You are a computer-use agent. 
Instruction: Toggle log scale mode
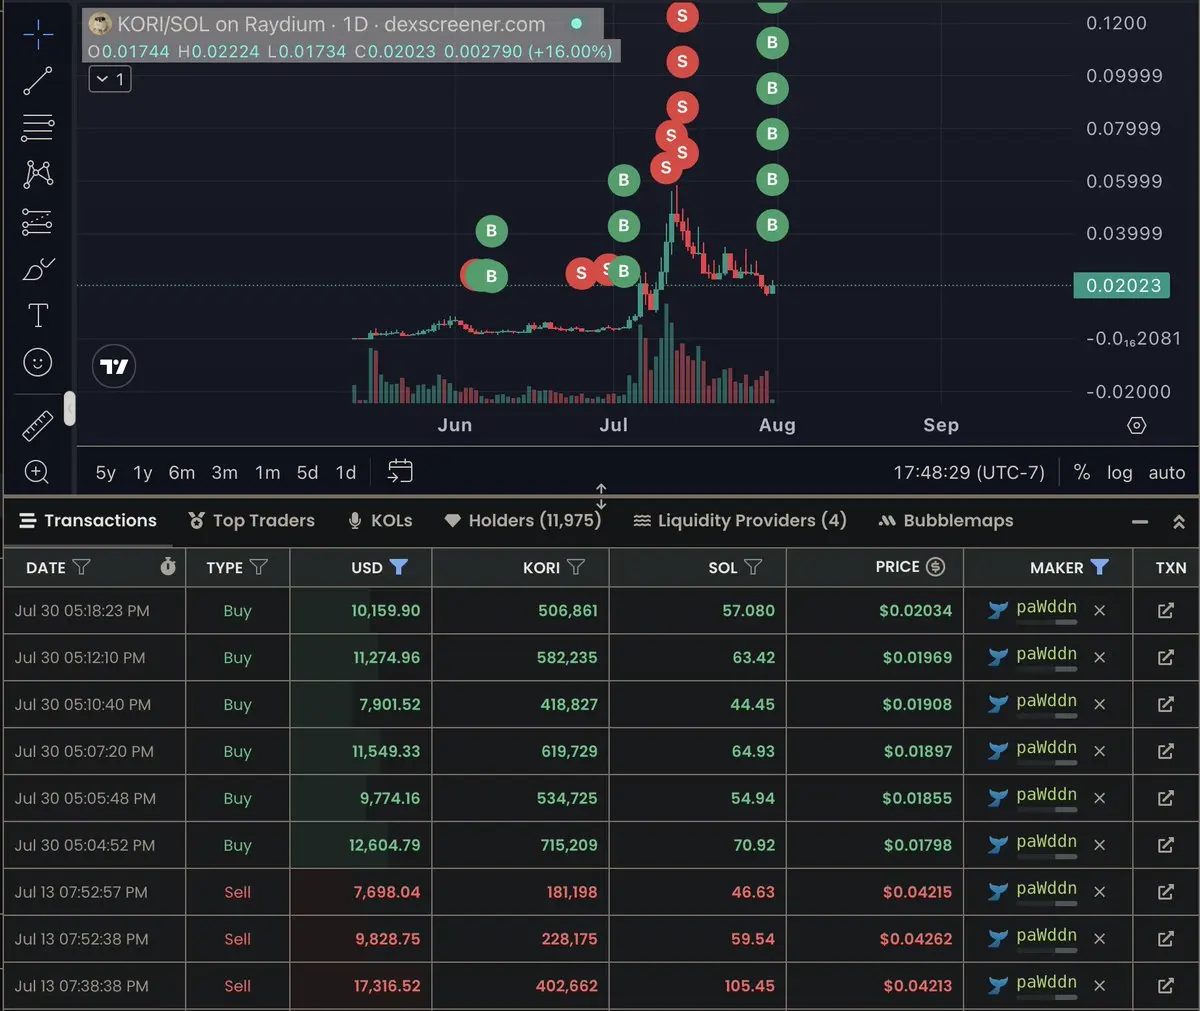pyautogui.click(x=1120, y=472)
